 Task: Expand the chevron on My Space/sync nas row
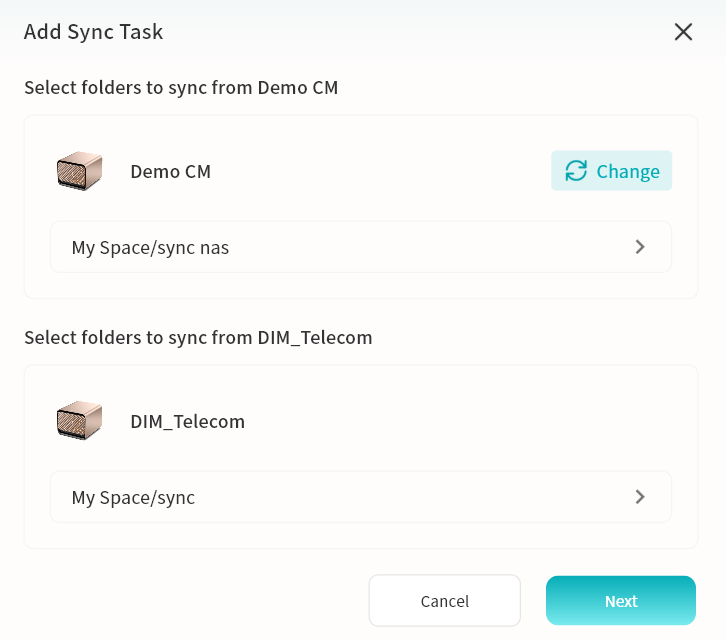pos(640,247)
